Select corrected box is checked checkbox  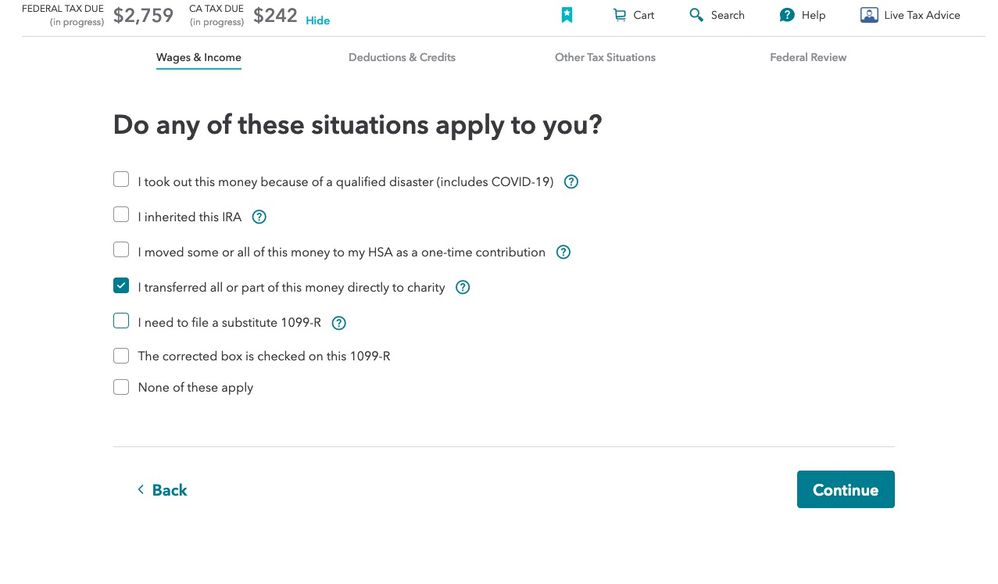(x=121, y=356)
